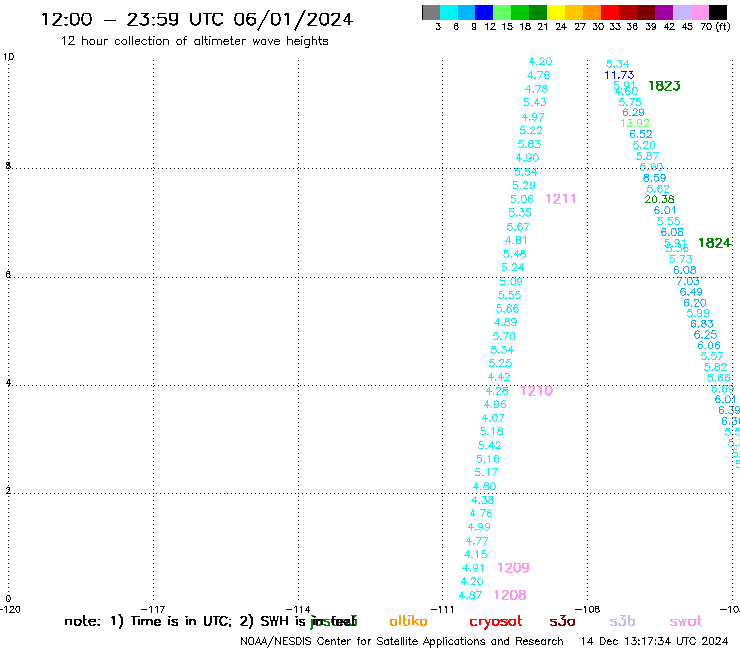Click subtitle '12 hour collection of altimeter wave heights'
Viewport: 740px width, 650px height.
click(x=194, y=41)
